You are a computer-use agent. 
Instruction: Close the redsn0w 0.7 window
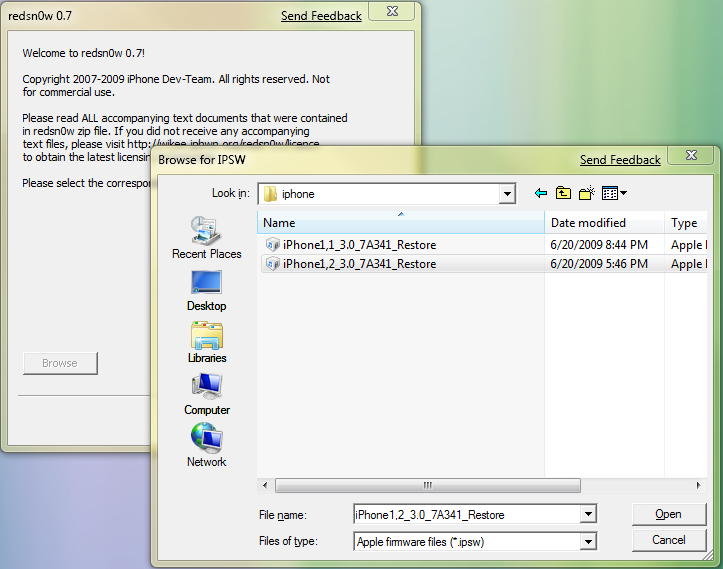coord(392,11)
